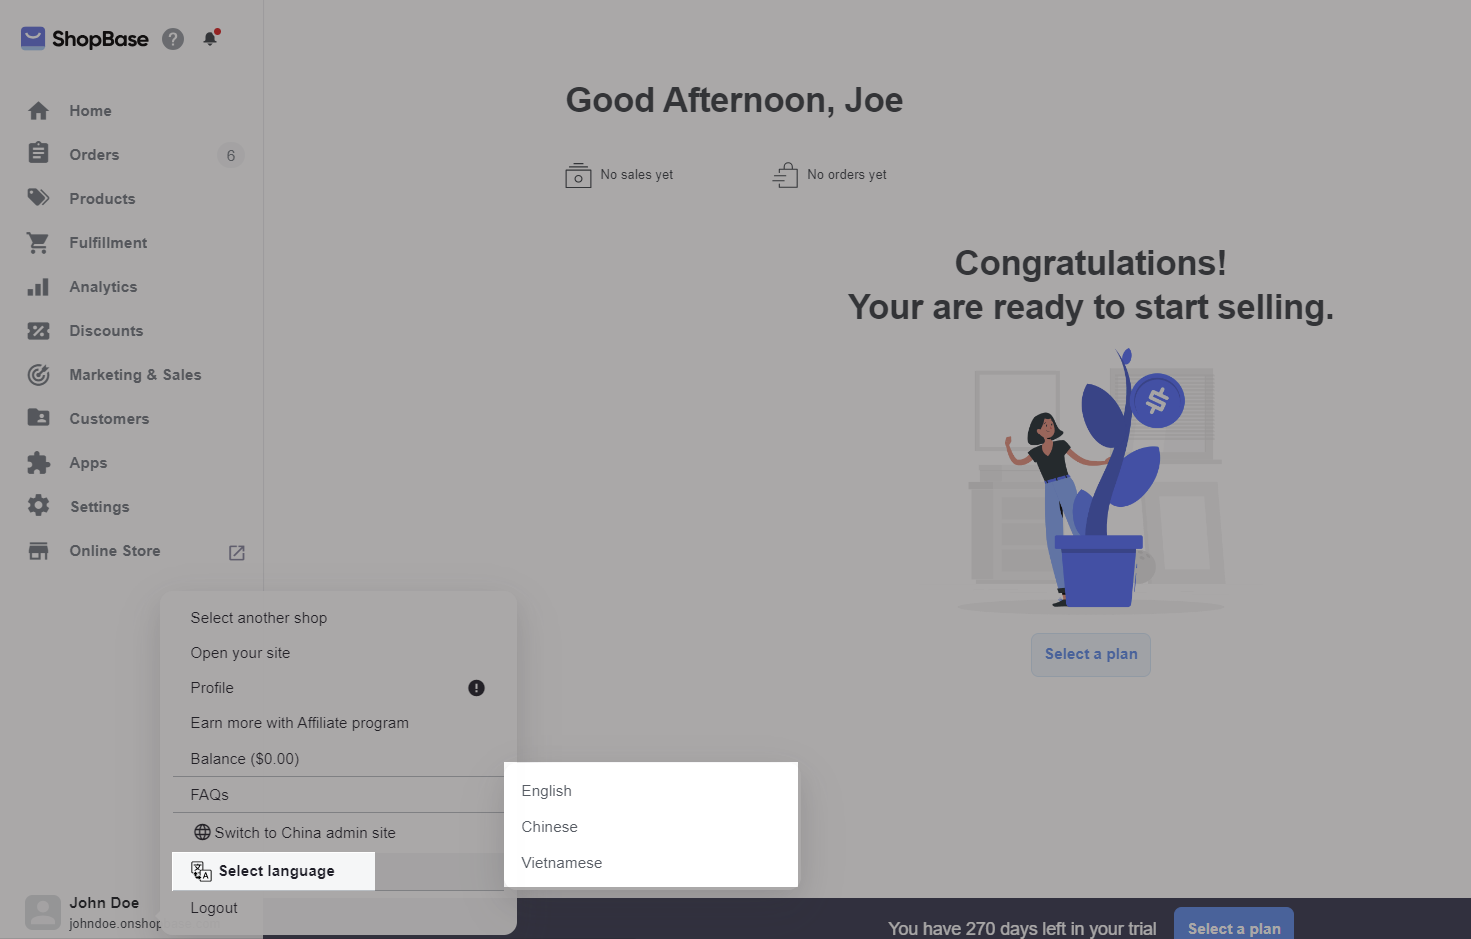1471x939 pixels.
Task: Open Orders from the sidebar
Action: pyautogui.click(x=94, y=155)
